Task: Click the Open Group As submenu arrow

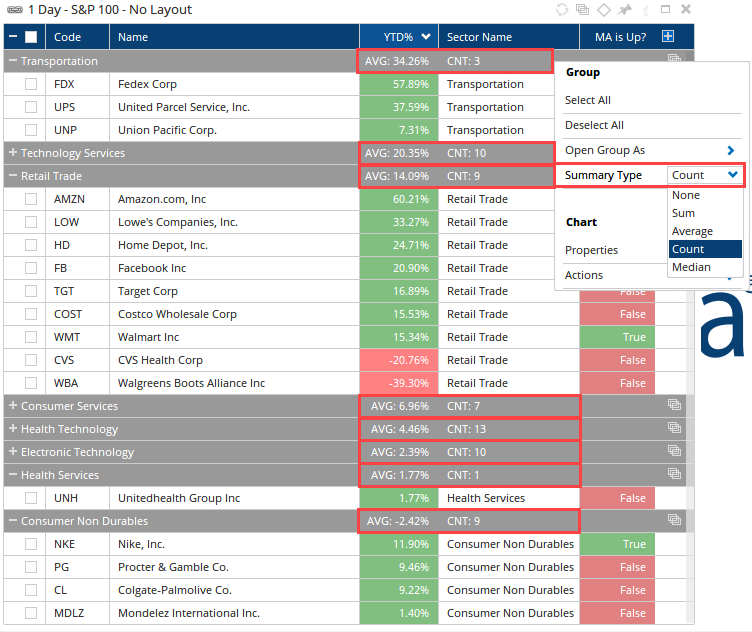Action: (x=730, y=151)
